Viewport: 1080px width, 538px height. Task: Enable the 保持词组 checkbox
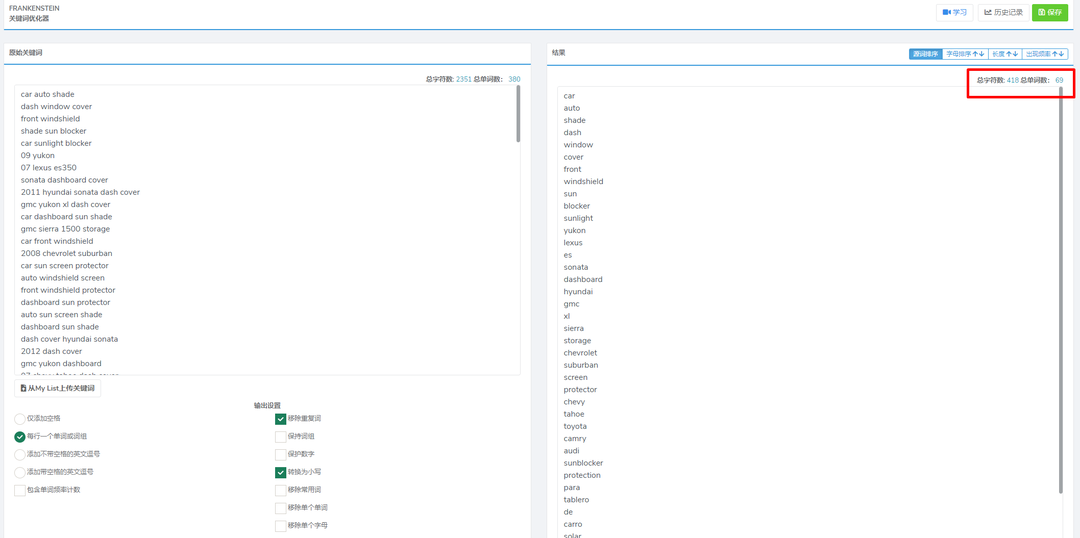[281, 437]
